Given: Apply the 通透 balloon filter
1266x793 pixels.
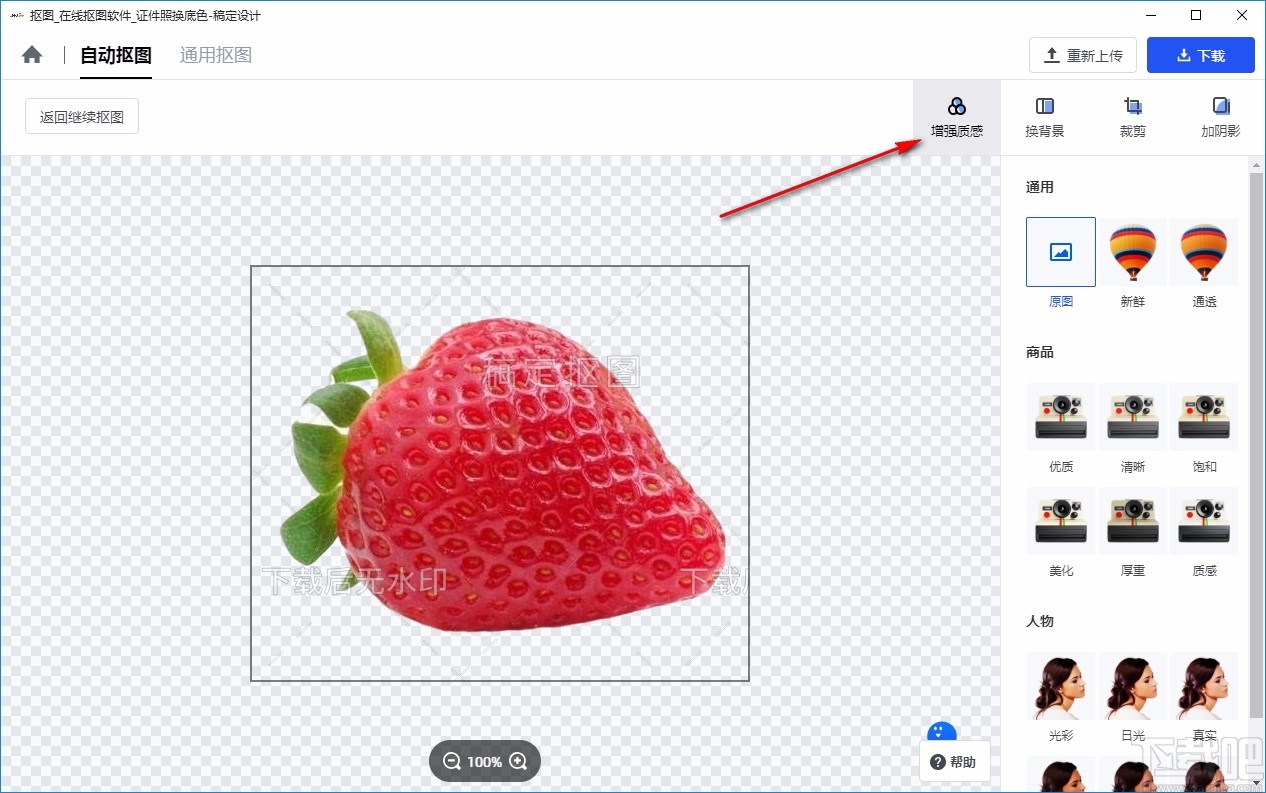Looking at the screenshot, I should pyautogui.click(x=1204, y=252).
